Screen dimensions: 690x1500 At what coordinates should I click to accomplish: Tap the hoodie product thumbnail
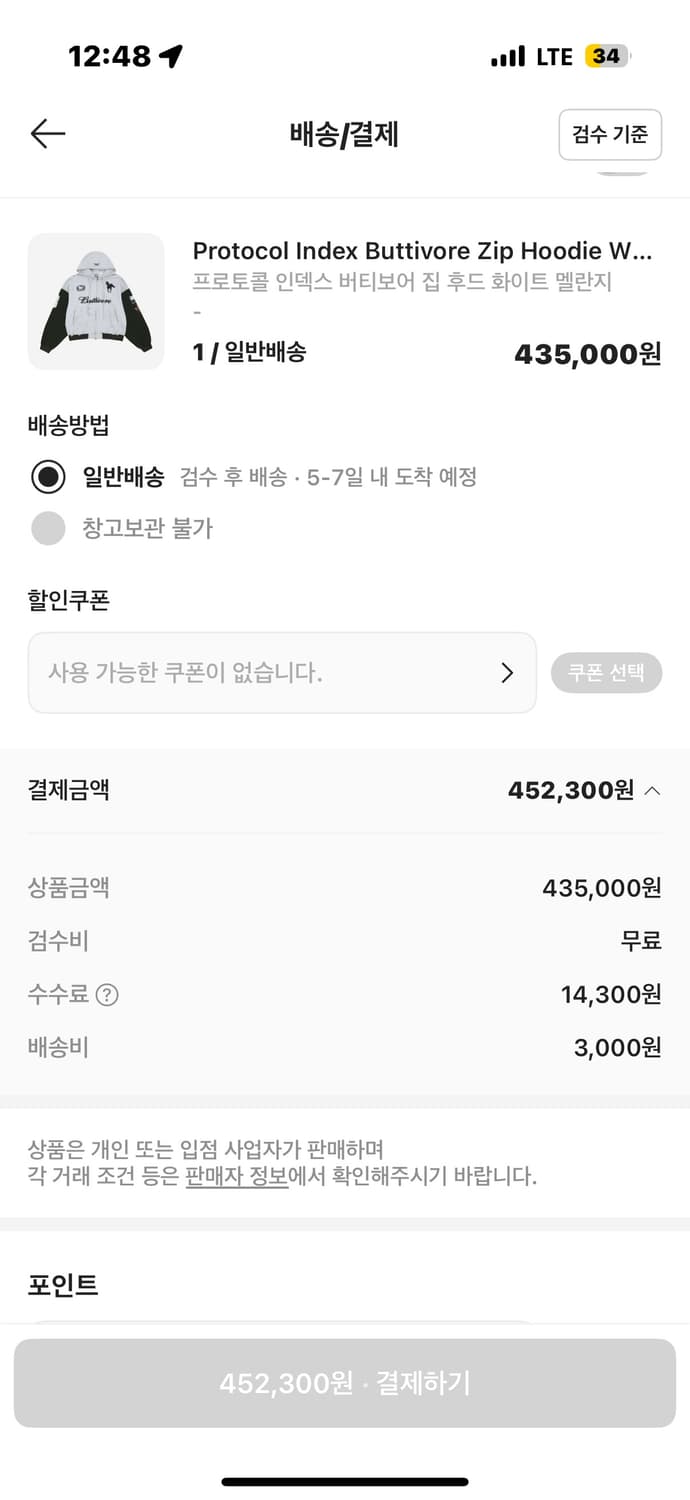point(96,302)
